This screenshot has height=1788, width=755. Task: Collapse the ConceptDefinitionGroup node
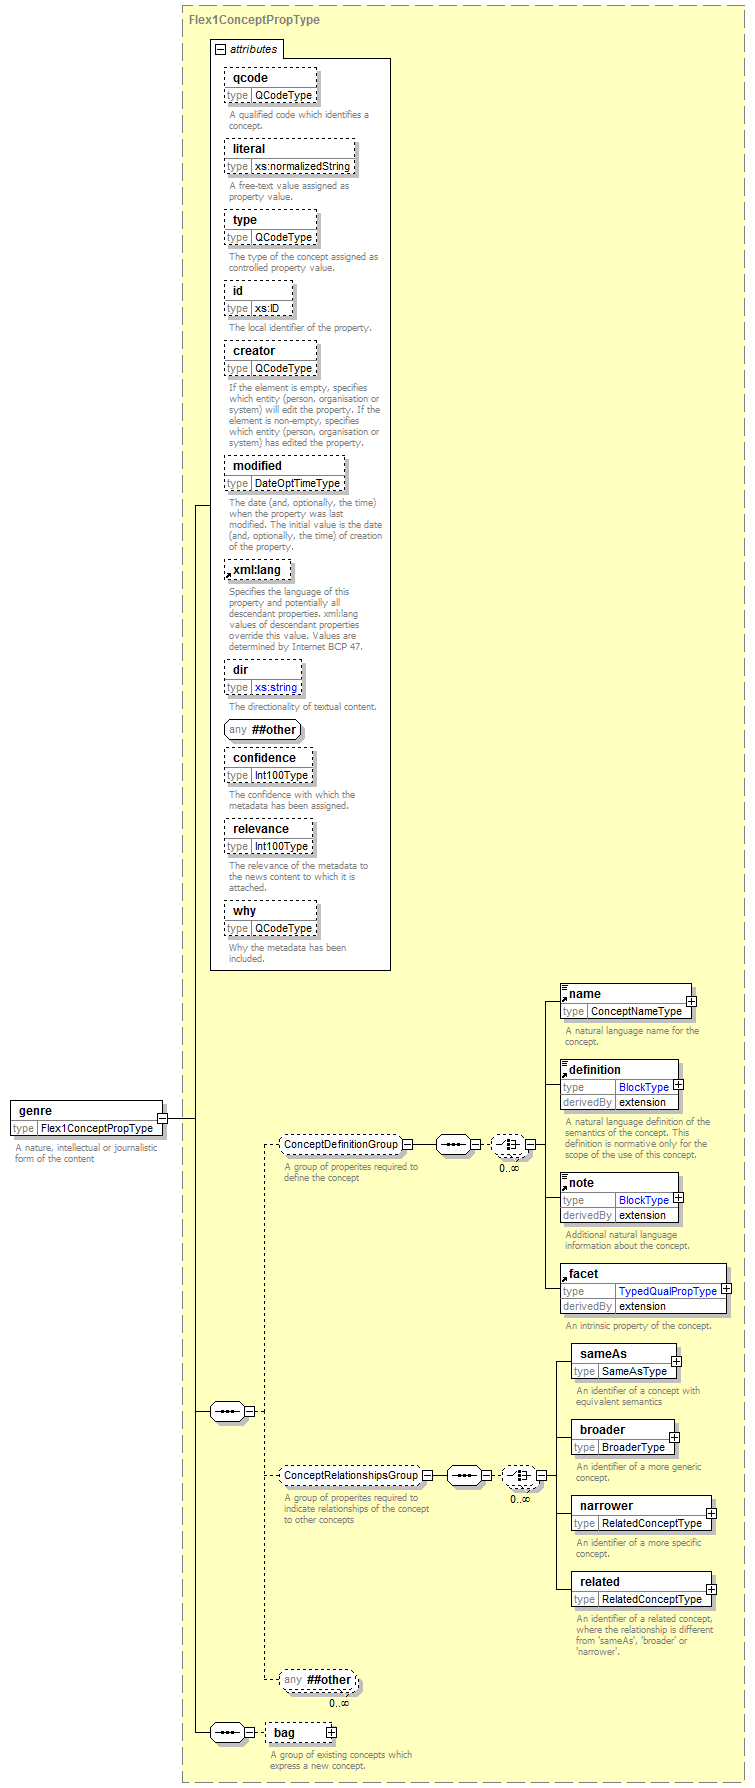pos(407,1144)
